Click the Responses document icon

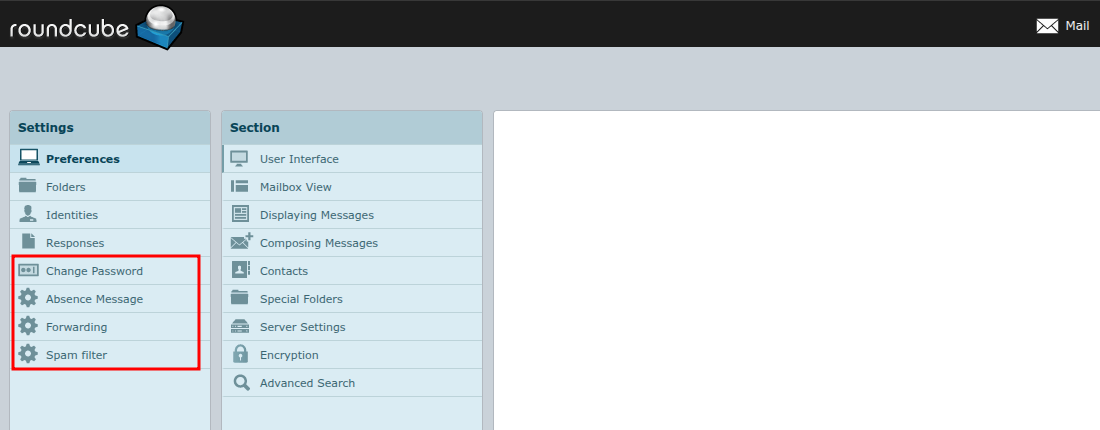coord(29,242)
